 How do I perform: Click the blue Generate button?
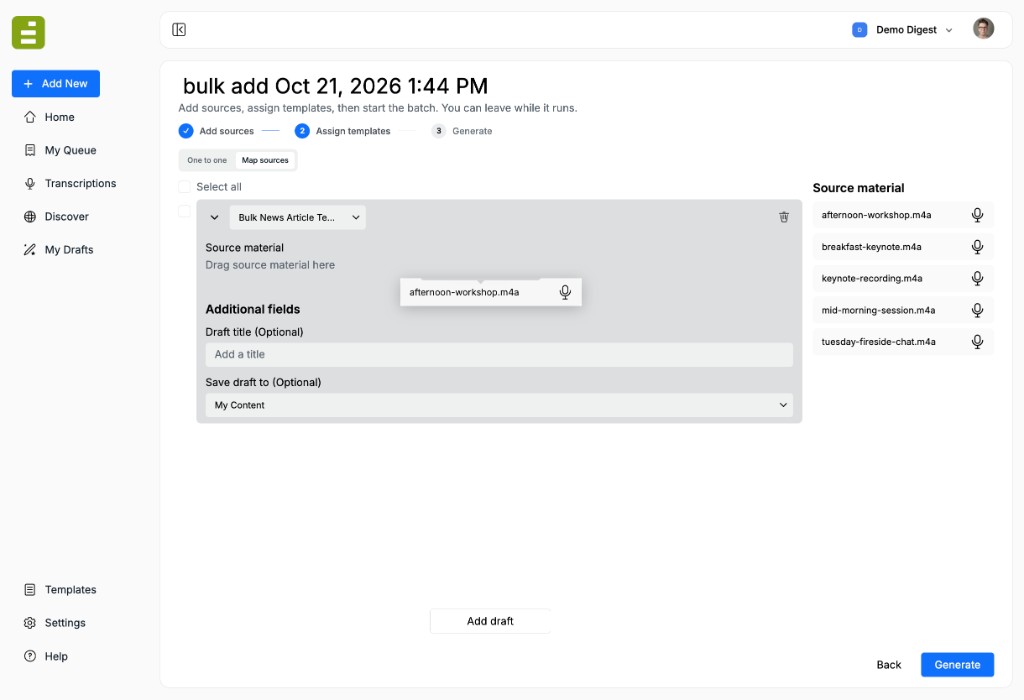(x=957, y=665)
